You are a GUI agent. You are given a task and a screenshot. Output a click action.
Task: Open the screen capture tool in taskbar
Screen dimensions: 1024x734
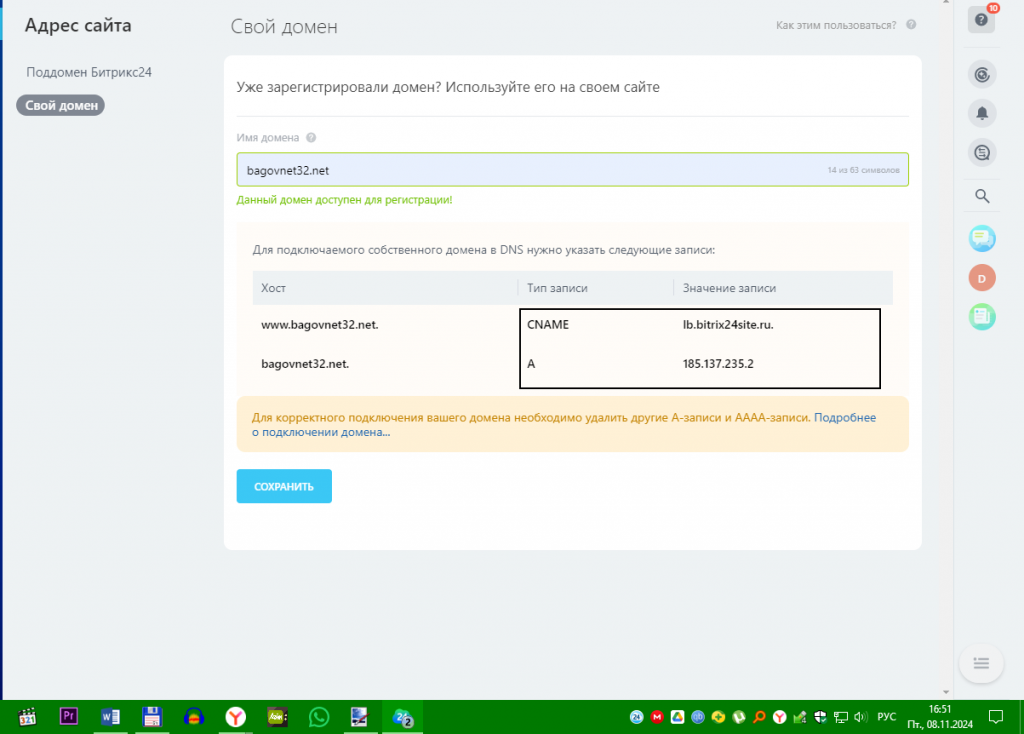[x=359, y=717]
